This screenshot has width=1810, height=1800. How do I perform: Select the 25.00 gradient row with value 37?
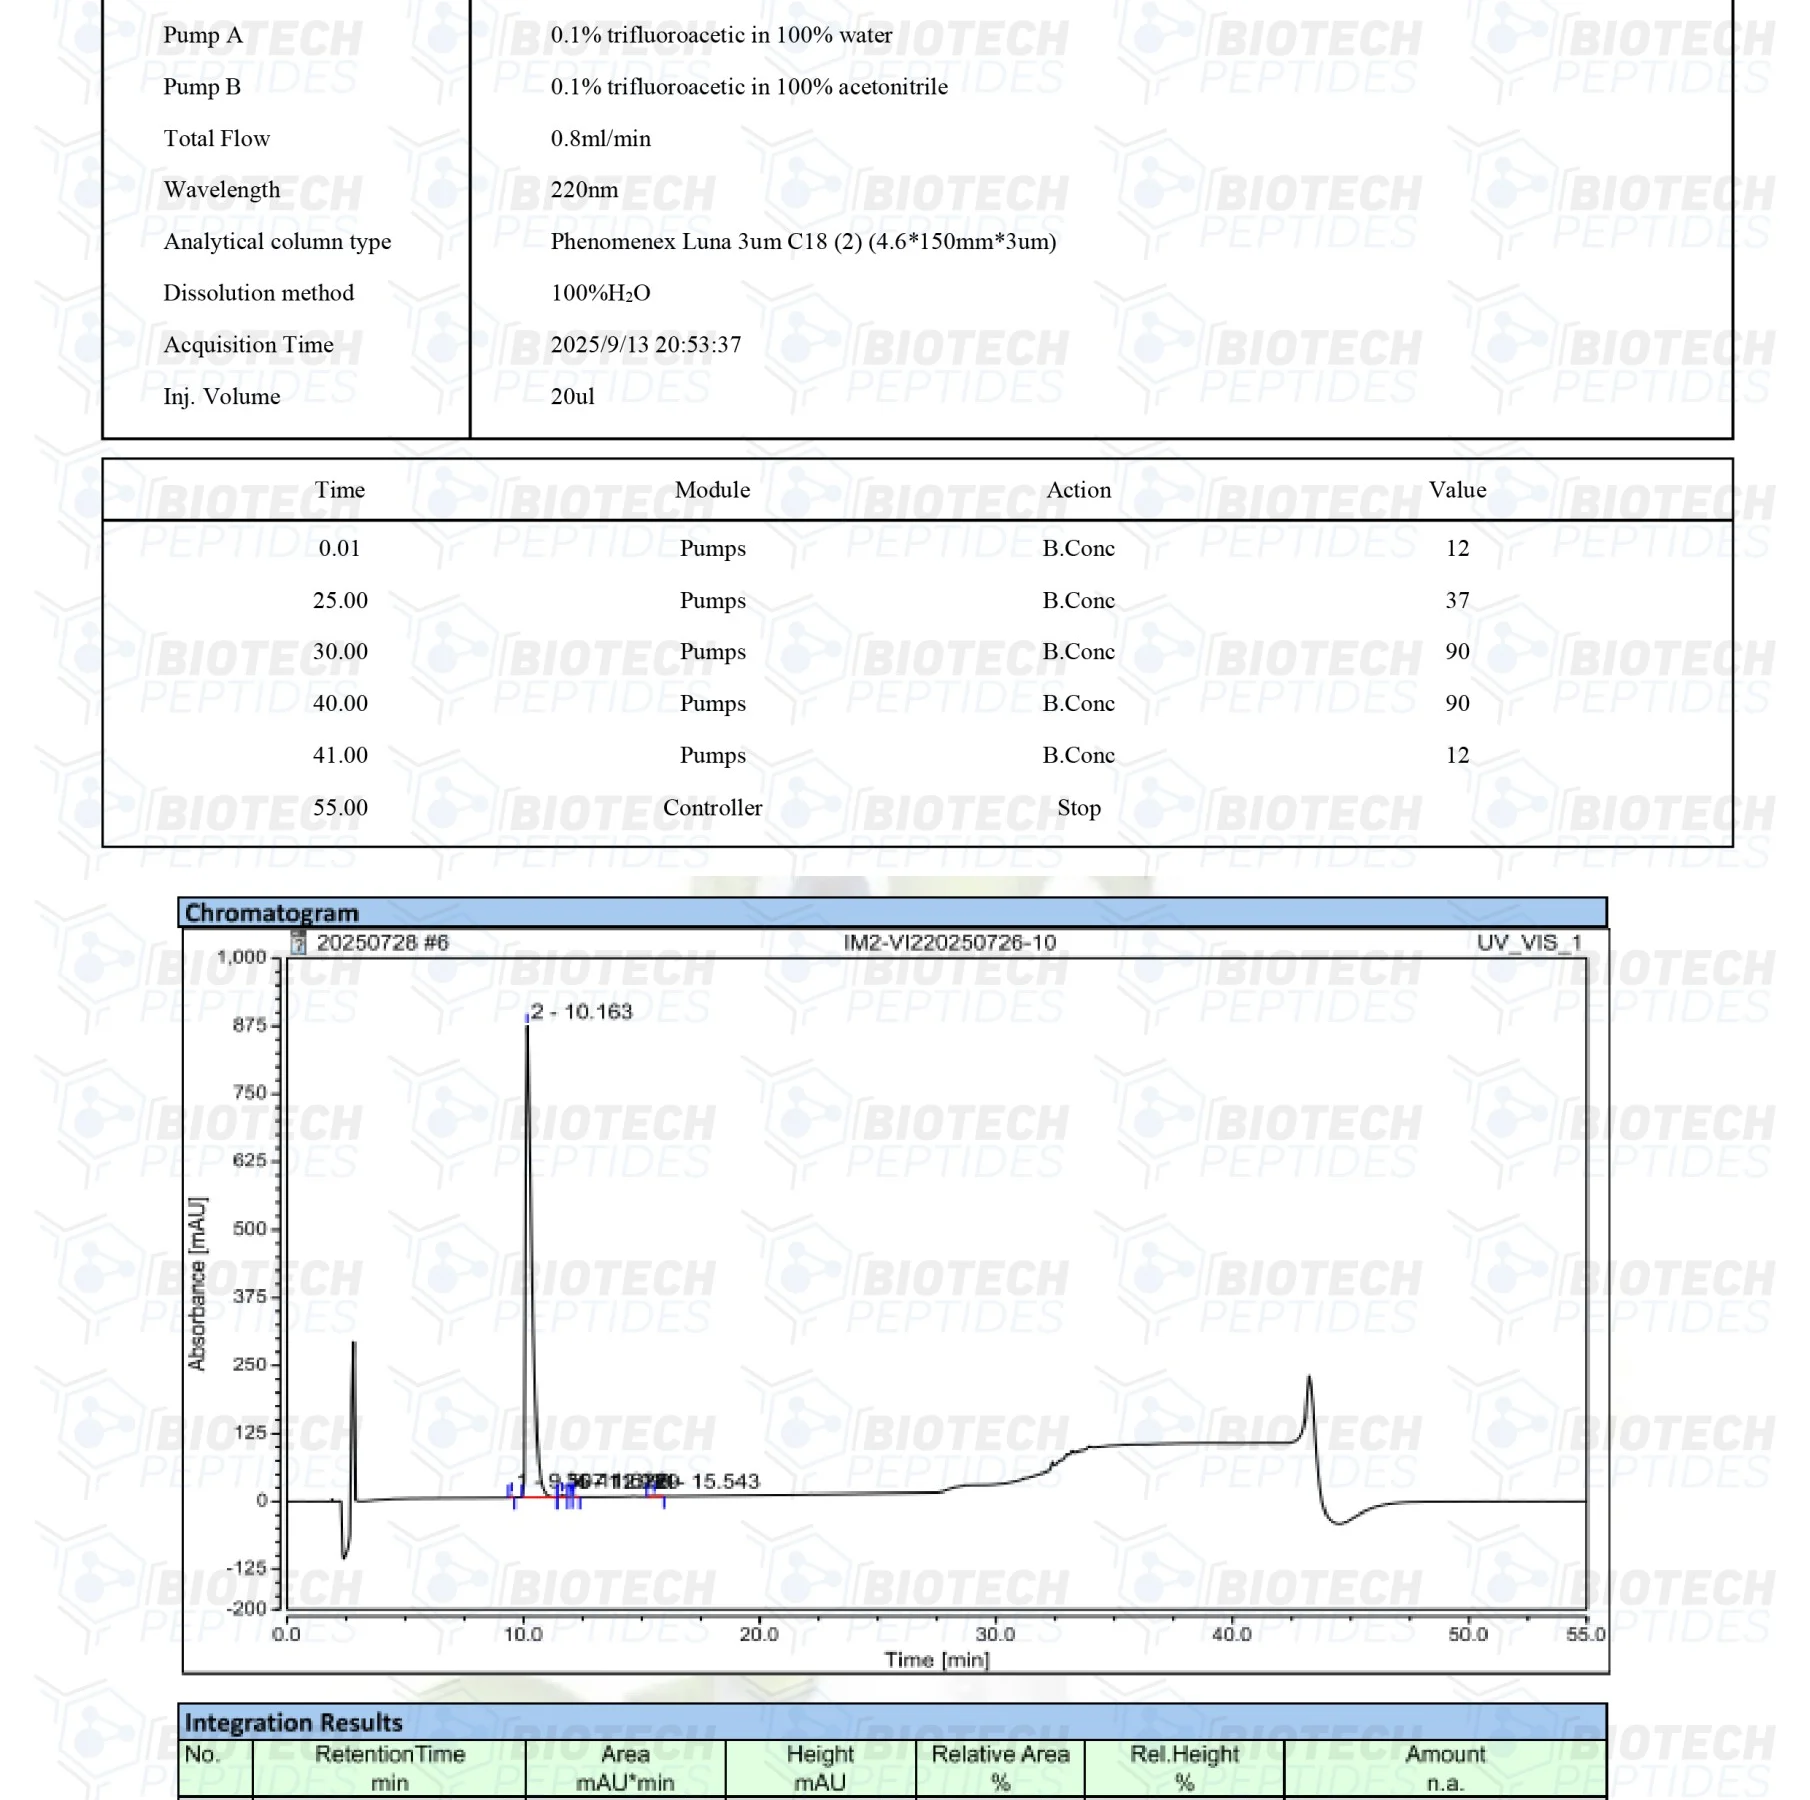712,600
